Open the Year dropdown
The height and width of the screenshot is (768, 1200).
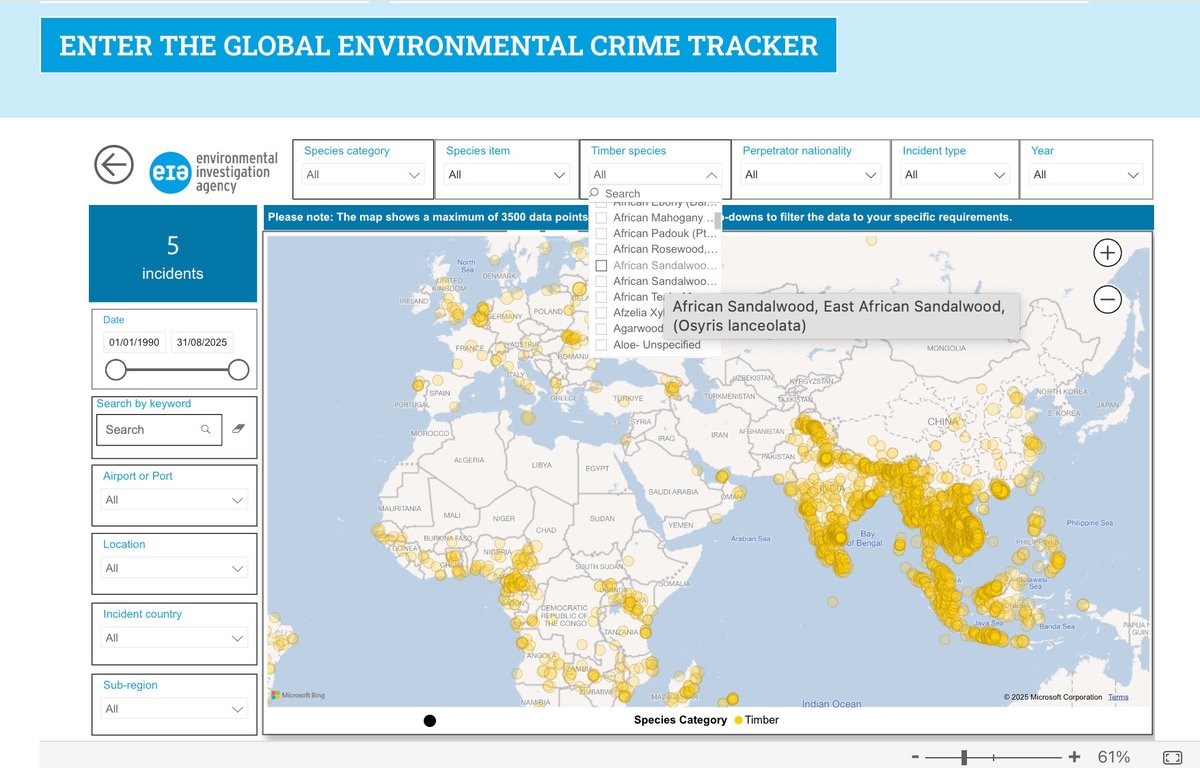click(x=1085, y=174)
